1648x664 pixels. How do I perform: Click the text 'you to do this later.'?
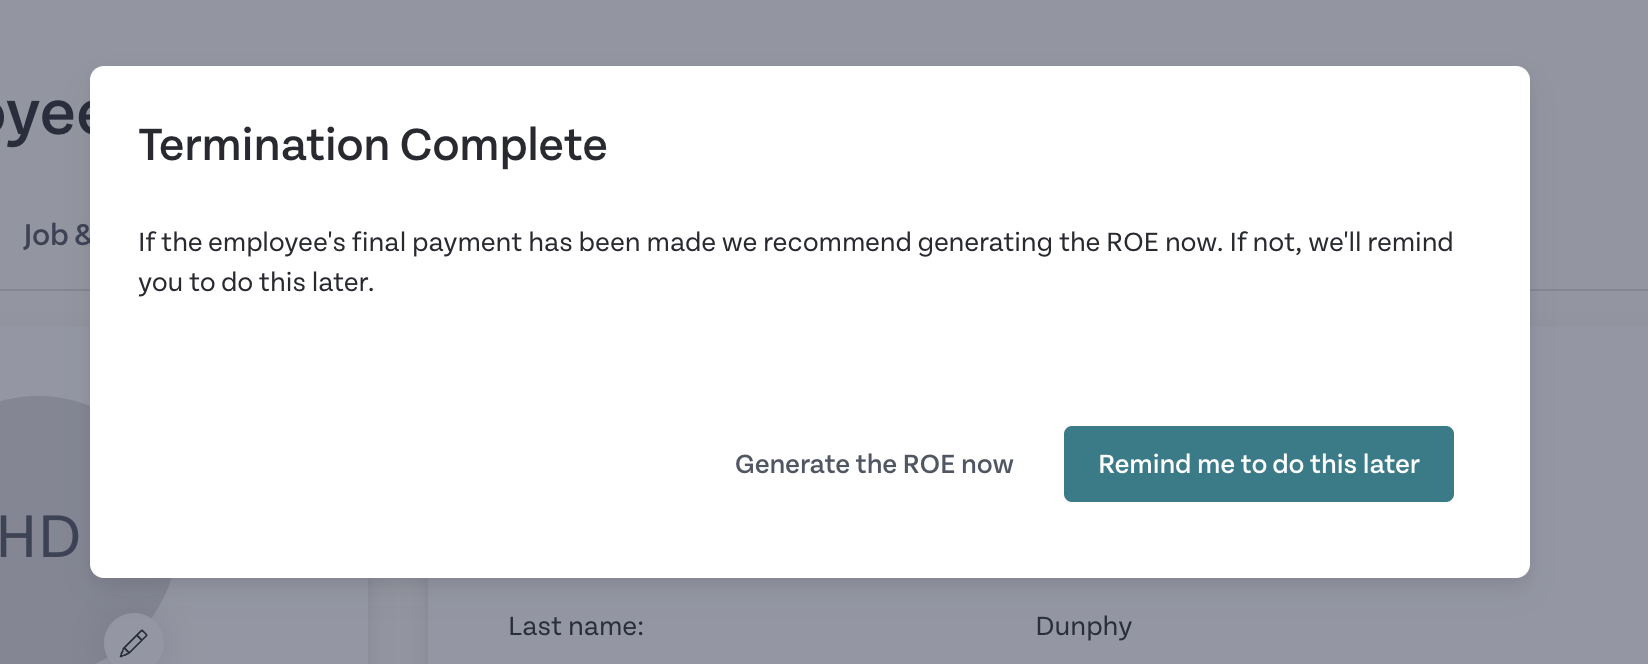(256, 282)
